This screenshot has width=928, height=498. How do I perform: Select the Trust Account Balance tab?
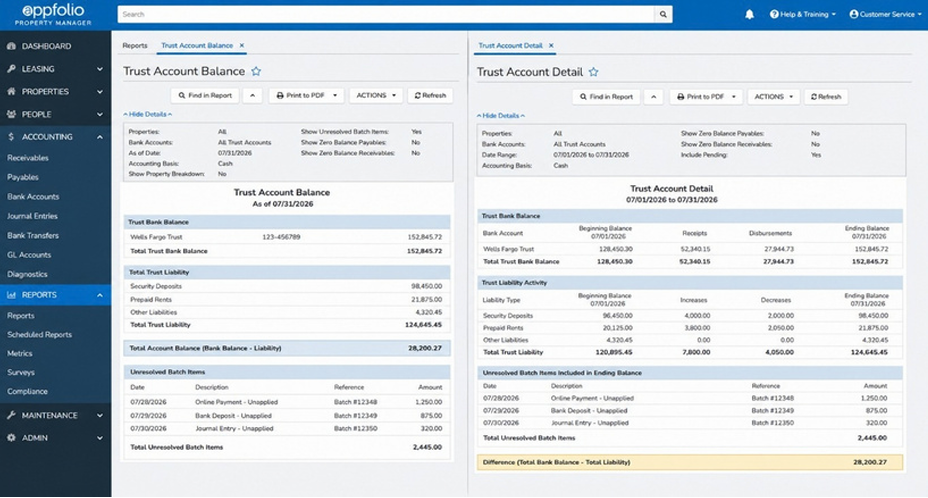[x=197, y=46]
